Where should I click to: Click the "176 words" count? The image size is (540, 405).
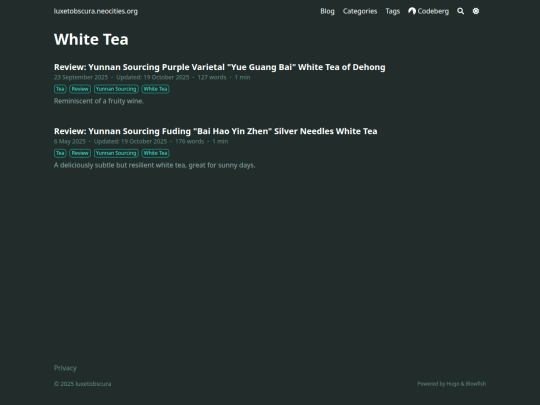coord(189,142)
